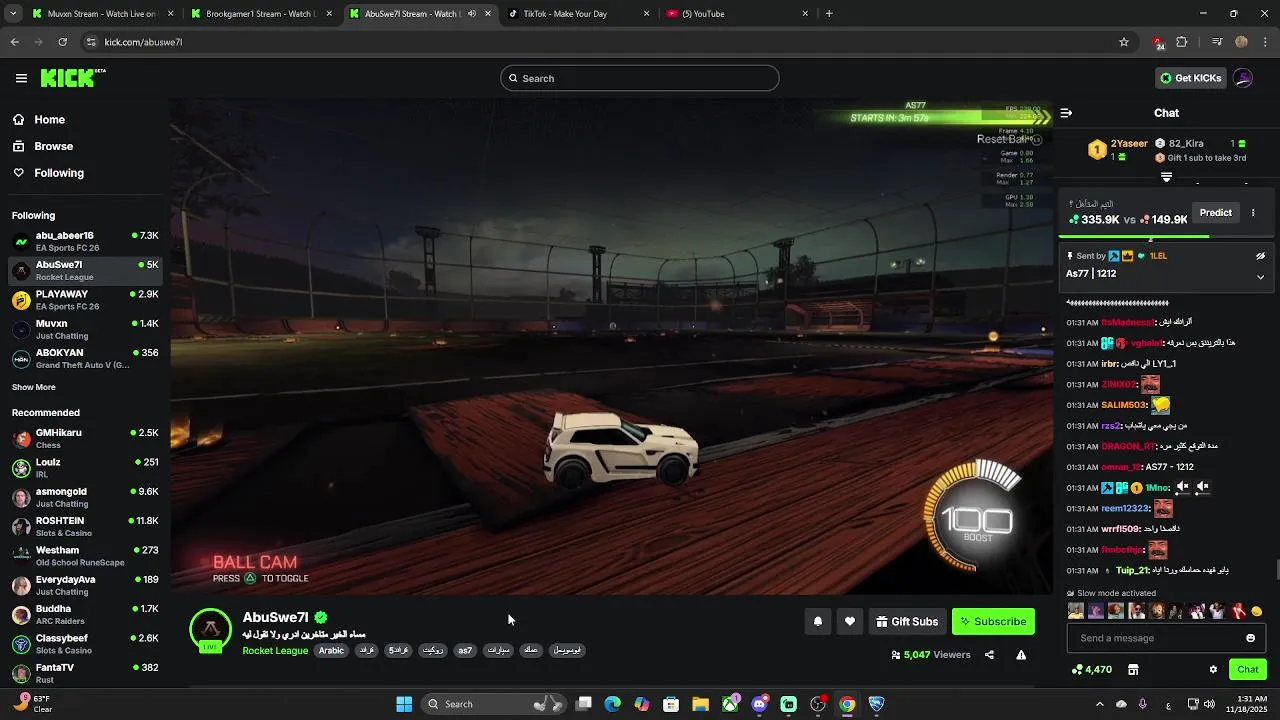Open Westham recommended channel
The width and height of the screenshot is (1280, 720).
(85, 556)
